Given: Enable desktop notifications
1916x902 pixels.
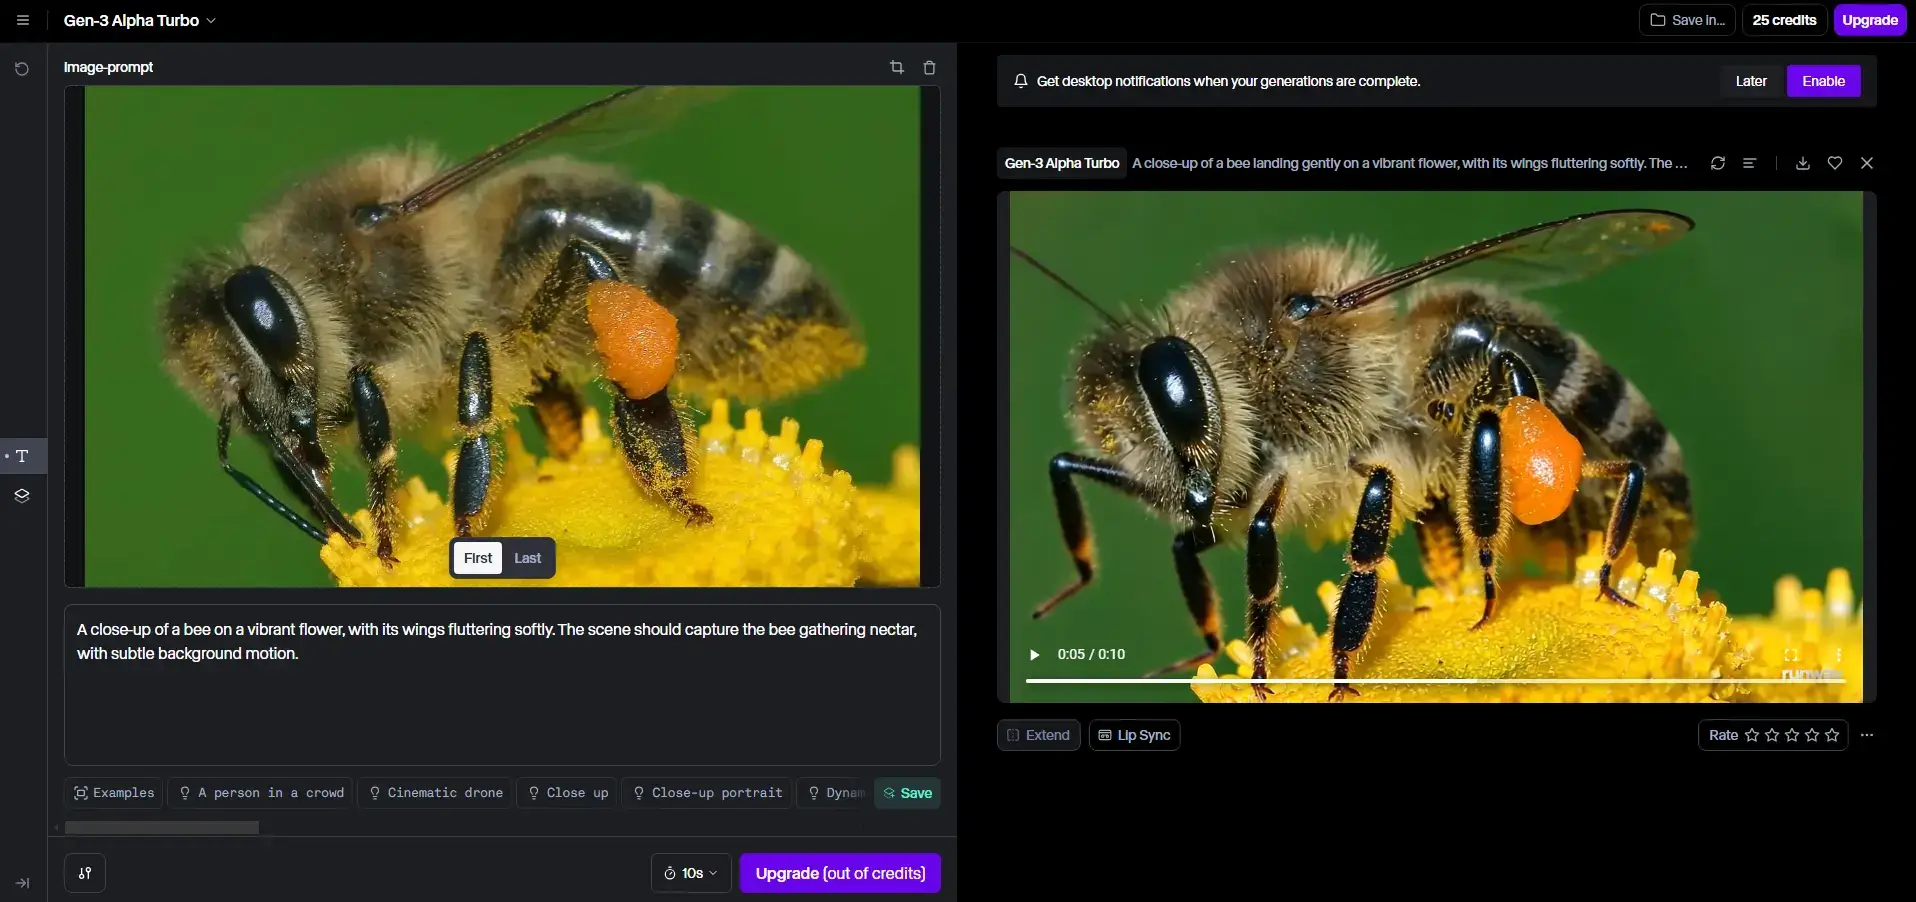Looking at the screenshot, I should (x=1822, y=81).
